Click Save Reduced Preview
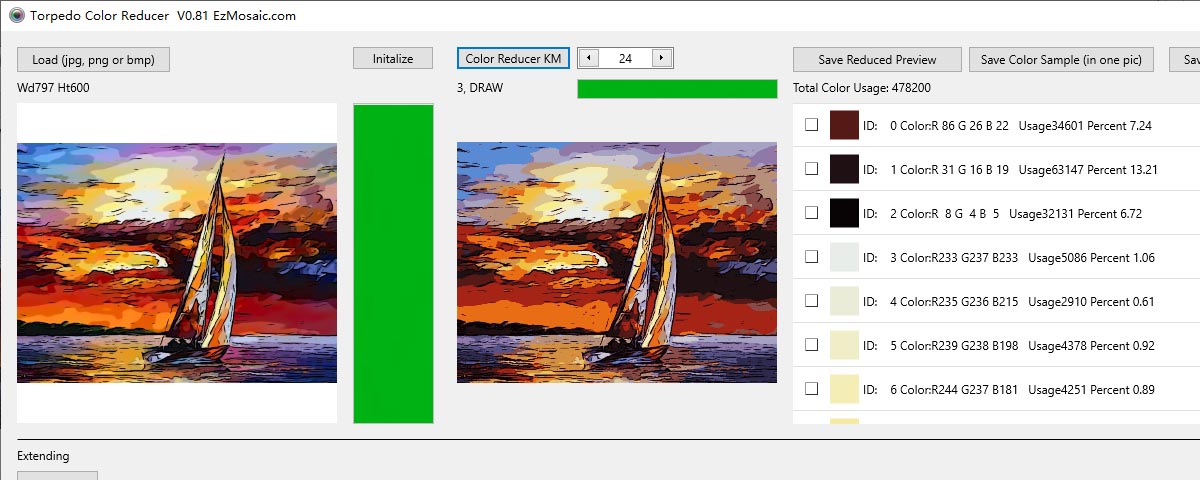 click(878, 60)
